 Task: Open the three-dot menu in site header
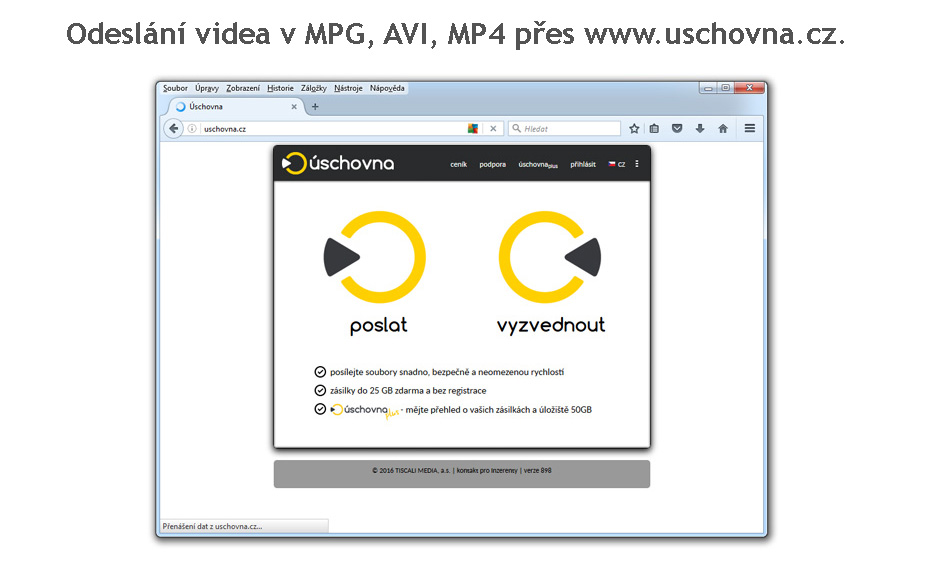point(637,164)
